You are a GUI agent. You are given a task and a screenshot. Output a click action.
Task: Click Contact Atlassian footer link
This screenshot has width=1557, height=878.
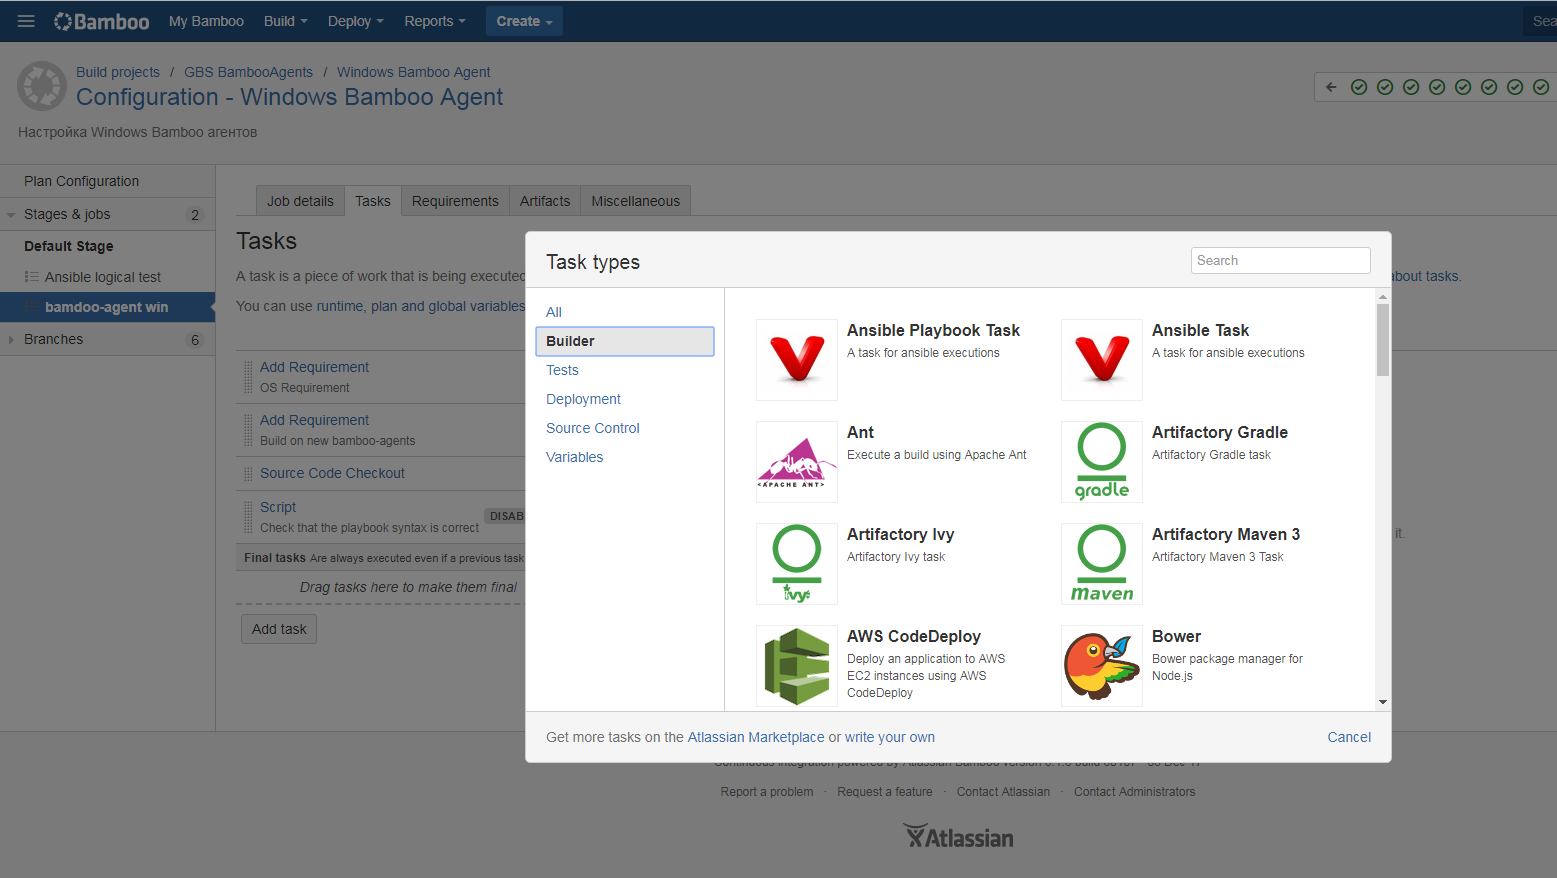coord(1003,792)
